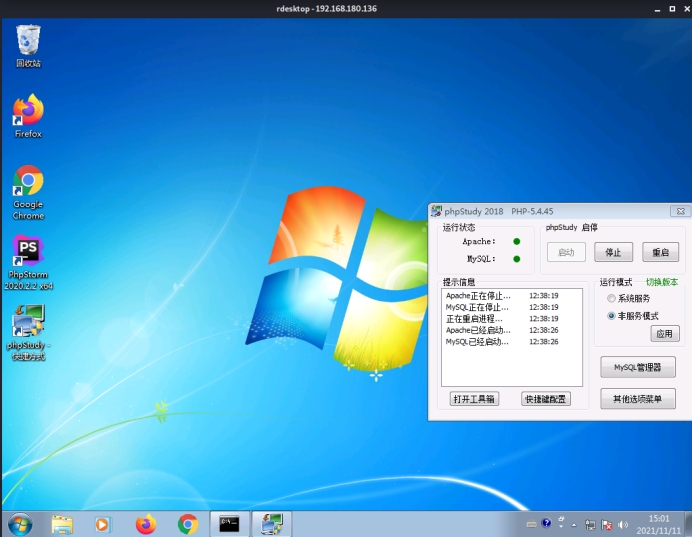Click the 打开工具箱 toolbox button

(474, 399)
